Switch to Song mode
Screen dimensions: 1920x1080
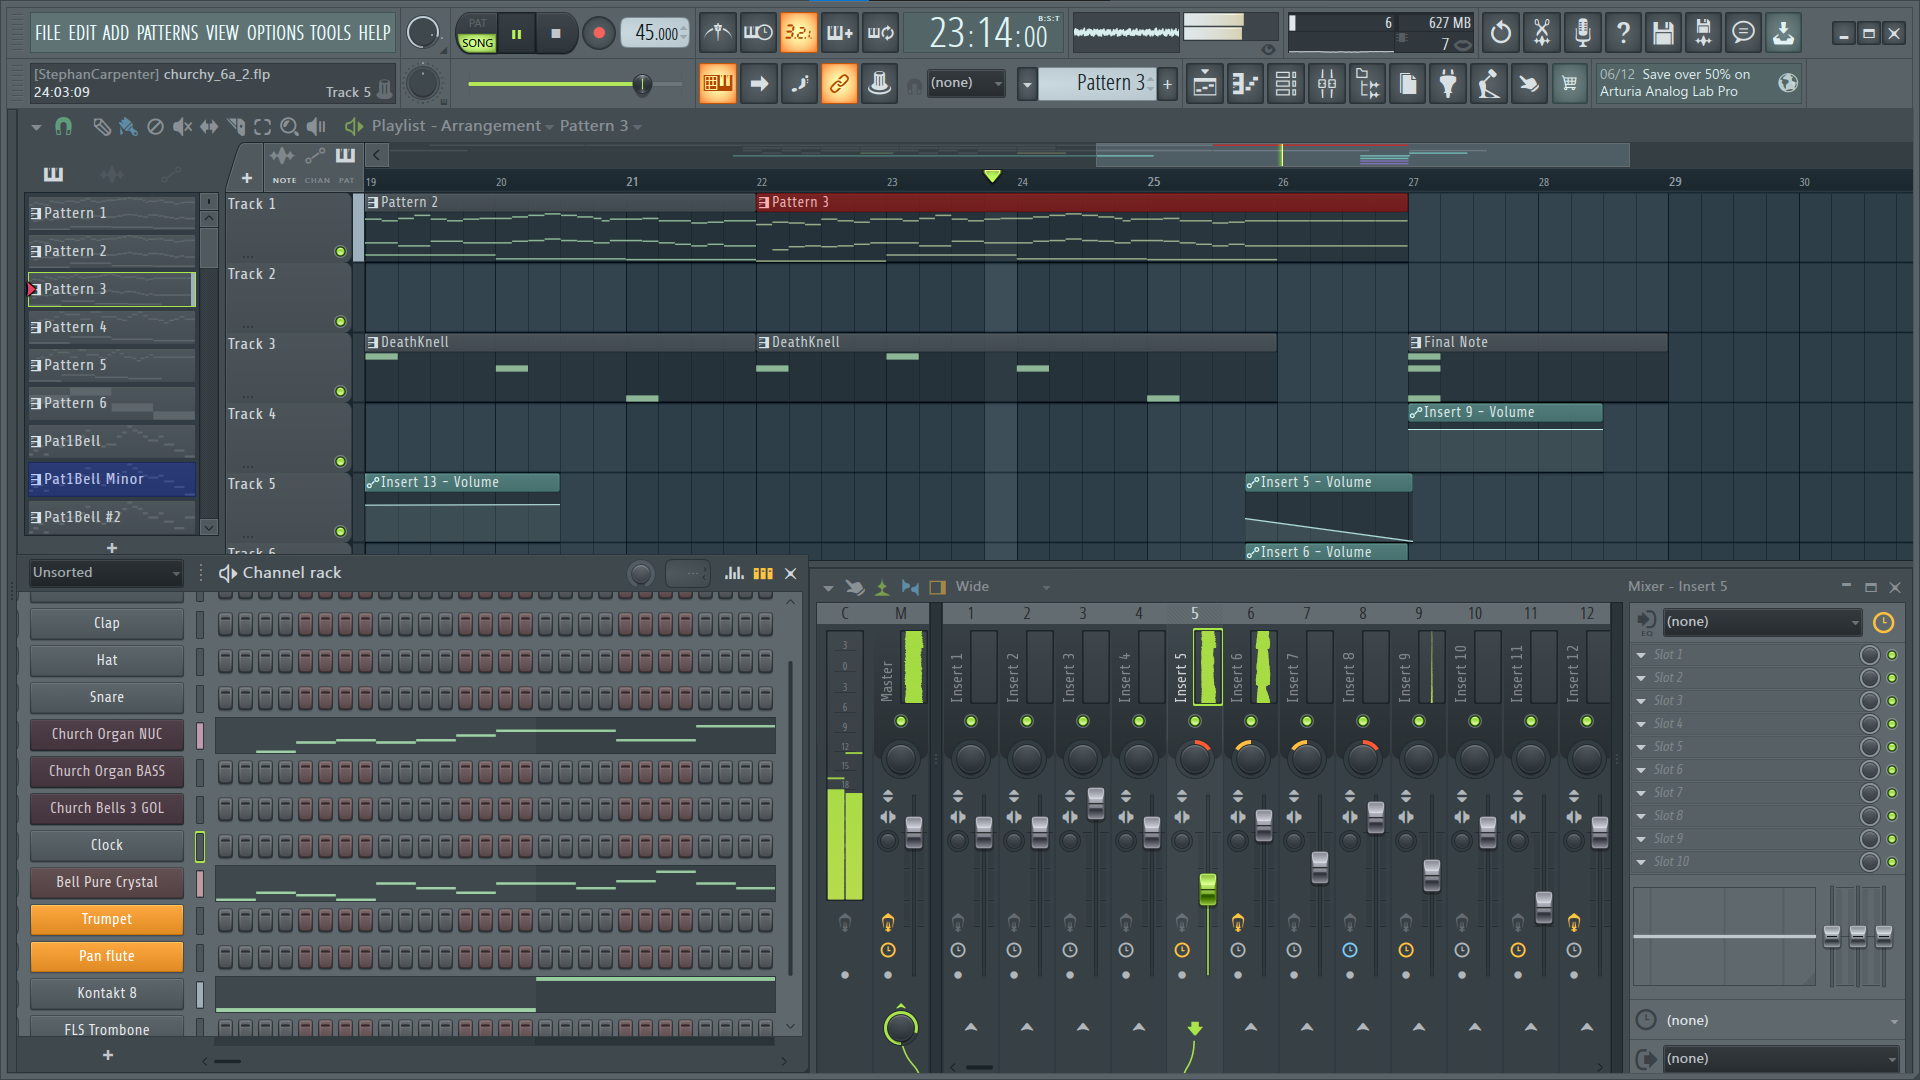point(477,43)
